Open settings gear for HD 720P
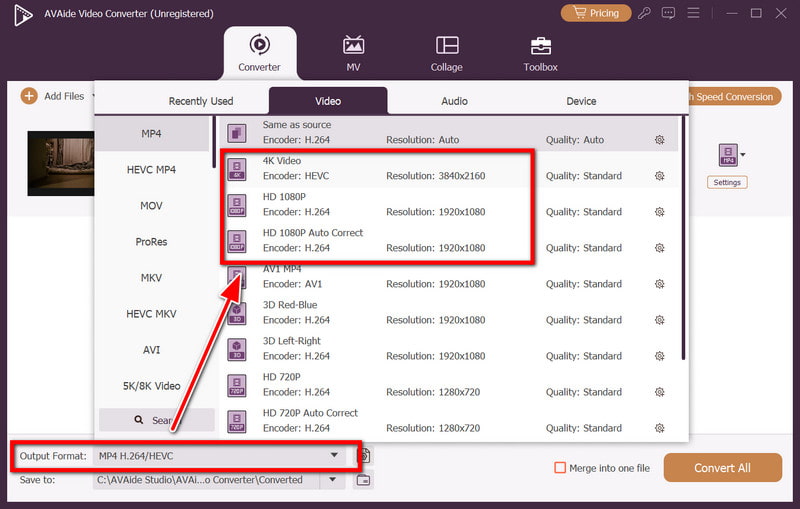This screenshot has height=509, width=800. pos(660,392)
